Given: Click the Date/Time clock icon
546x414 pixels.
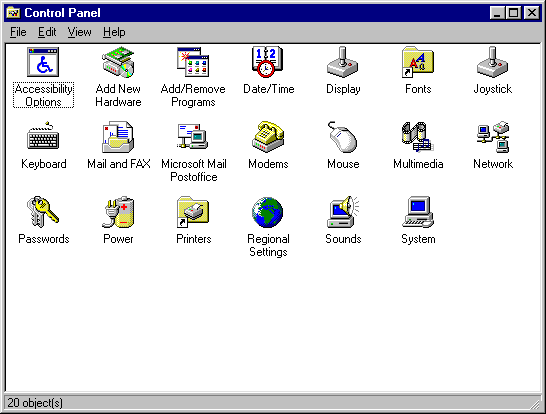Looking at the screenshot, I should click(x=268, y=62).
